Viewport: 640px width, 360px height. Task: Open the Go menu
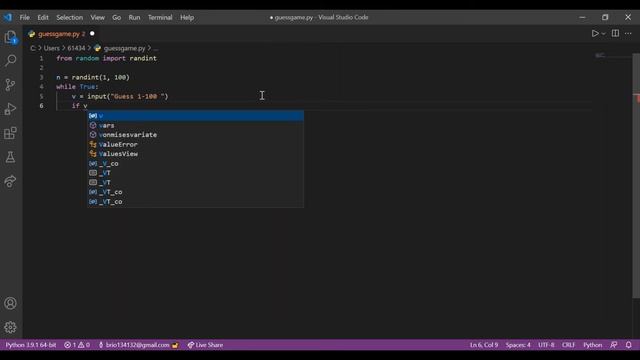117,18
